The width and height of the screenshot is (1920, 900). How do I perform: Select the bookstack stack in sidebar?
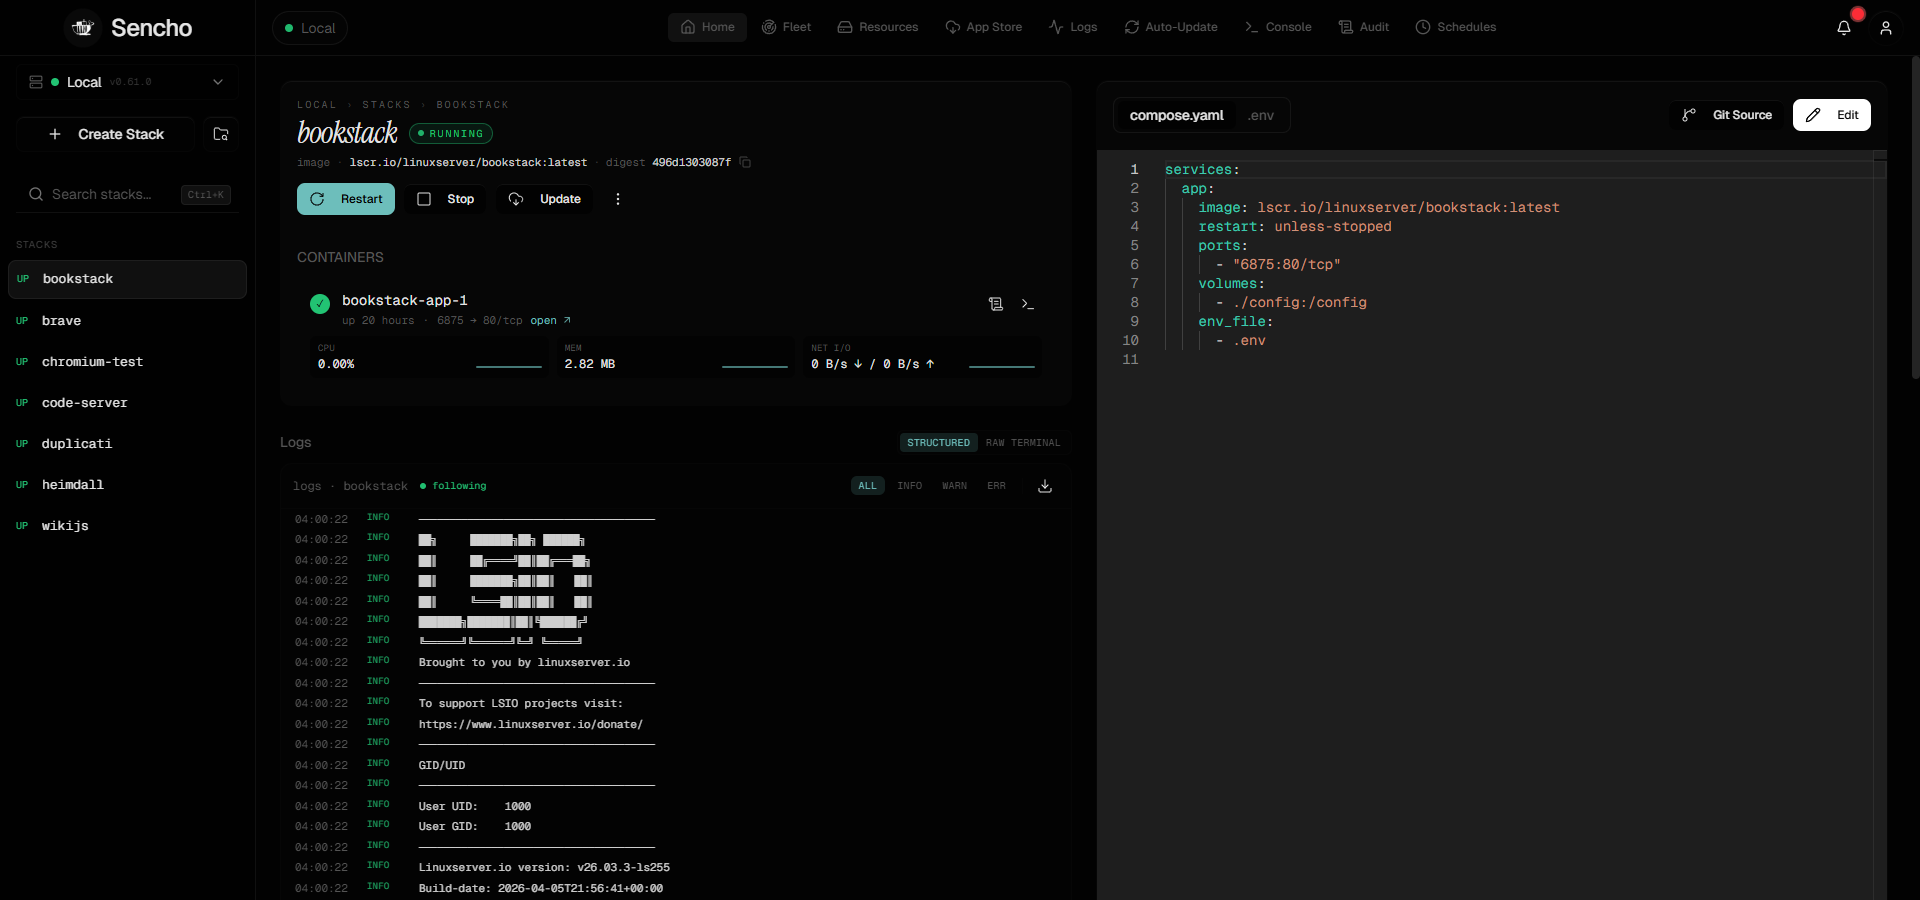[127, 279]
